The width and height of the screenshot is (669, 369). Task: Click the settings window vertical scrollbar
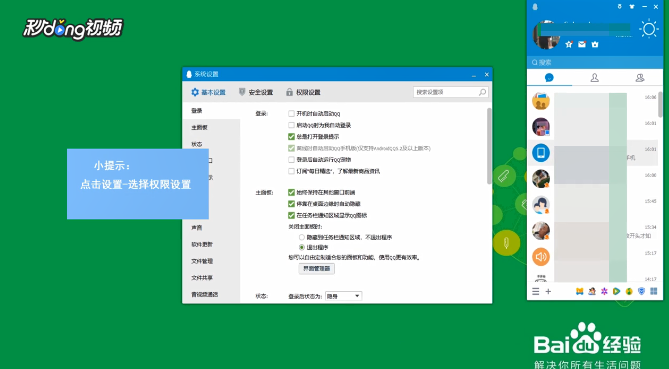tap(489, 146)
